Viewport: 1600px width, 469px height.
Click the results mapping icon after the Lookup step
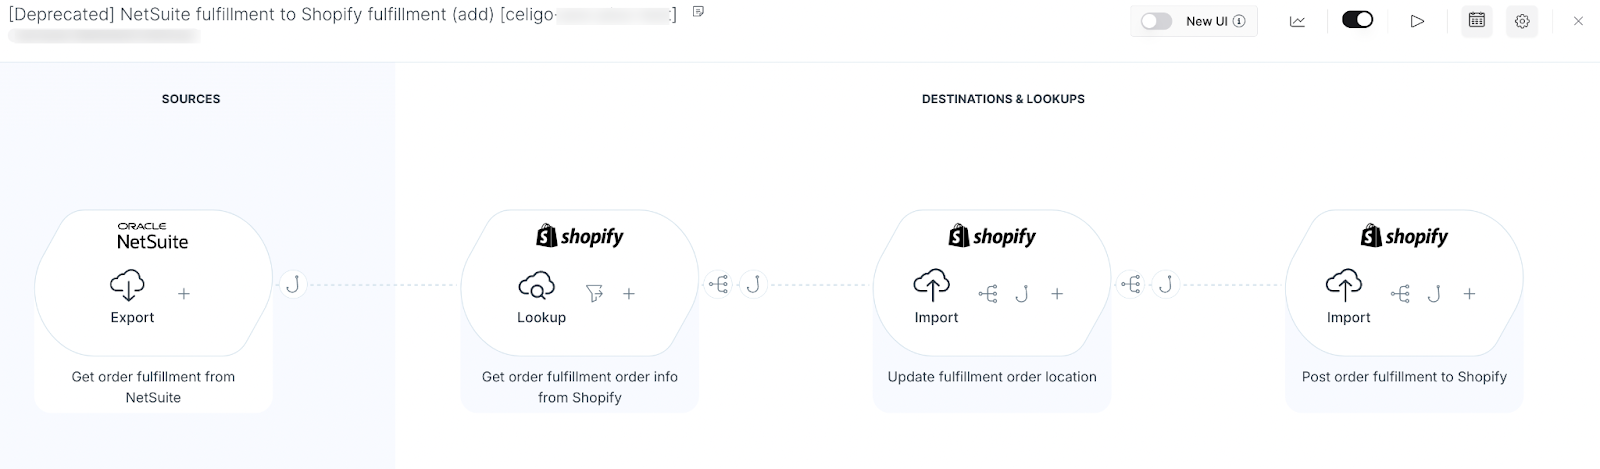pos(718,285)
